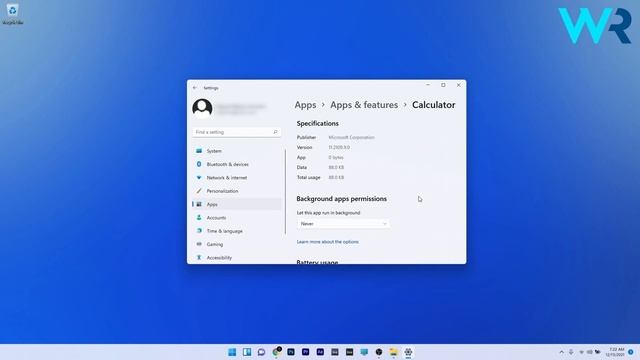Open the network tray icon

[x=581, y=352]
